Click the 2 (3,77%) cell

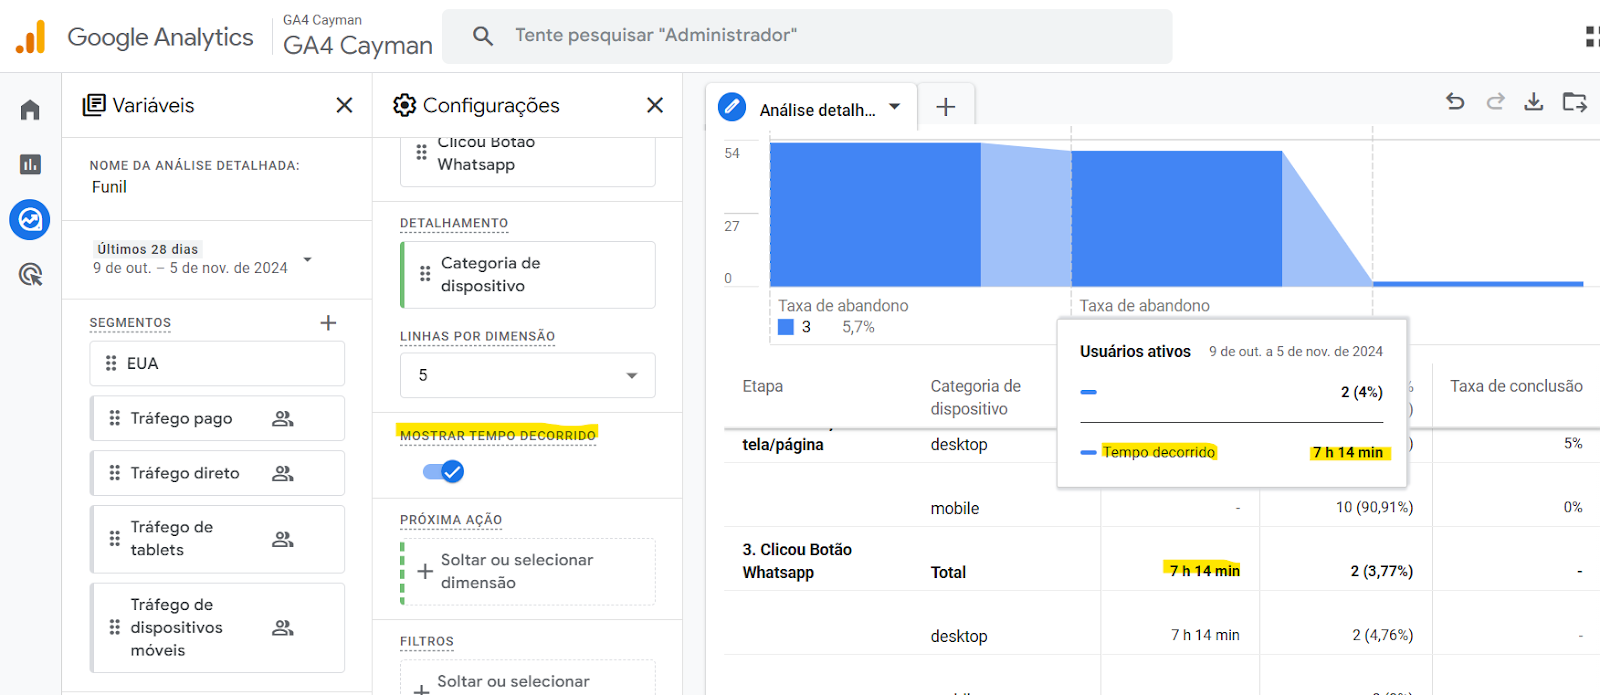[x=1381, y=571]
